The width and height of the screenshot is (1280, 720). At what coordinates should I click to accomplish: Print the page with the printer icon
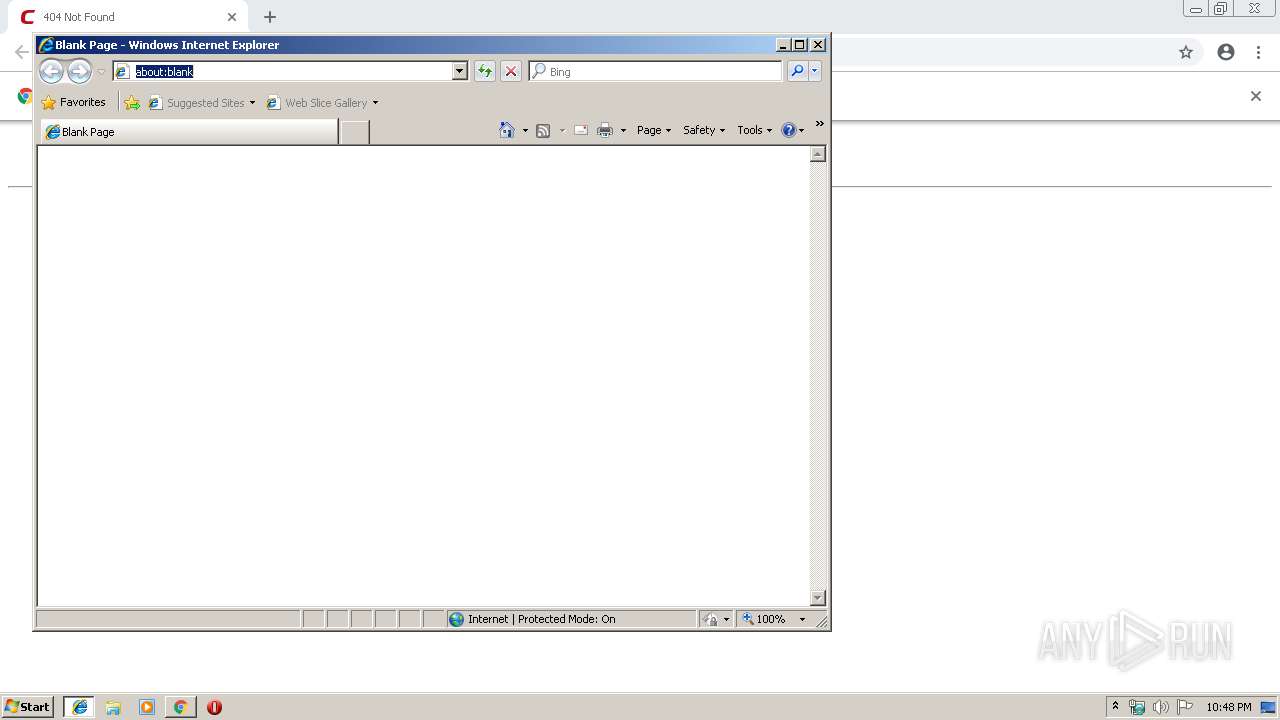[605, 130]
